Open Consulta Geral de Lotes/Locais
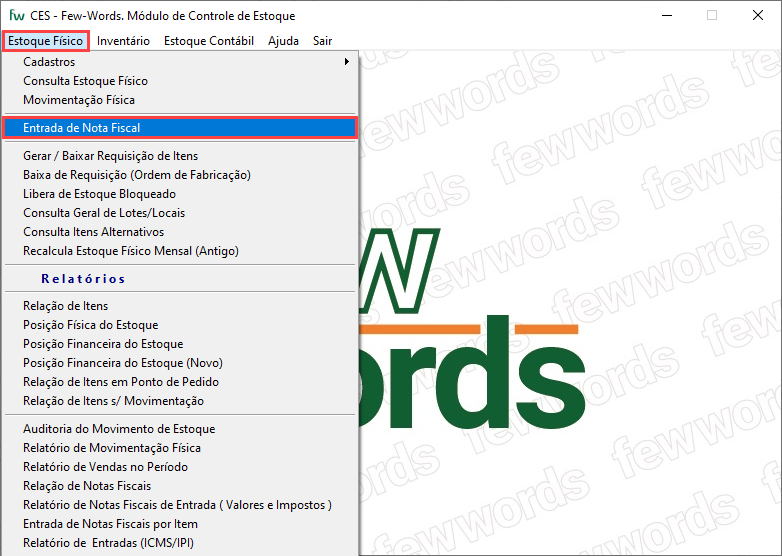This screenshot has height=556, width=782. point(180,213)
